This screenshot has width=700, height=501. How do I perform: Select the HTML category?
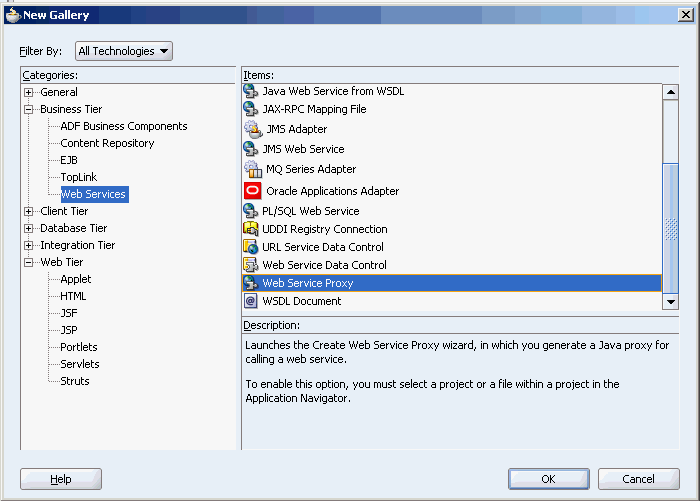coord(73,296)
